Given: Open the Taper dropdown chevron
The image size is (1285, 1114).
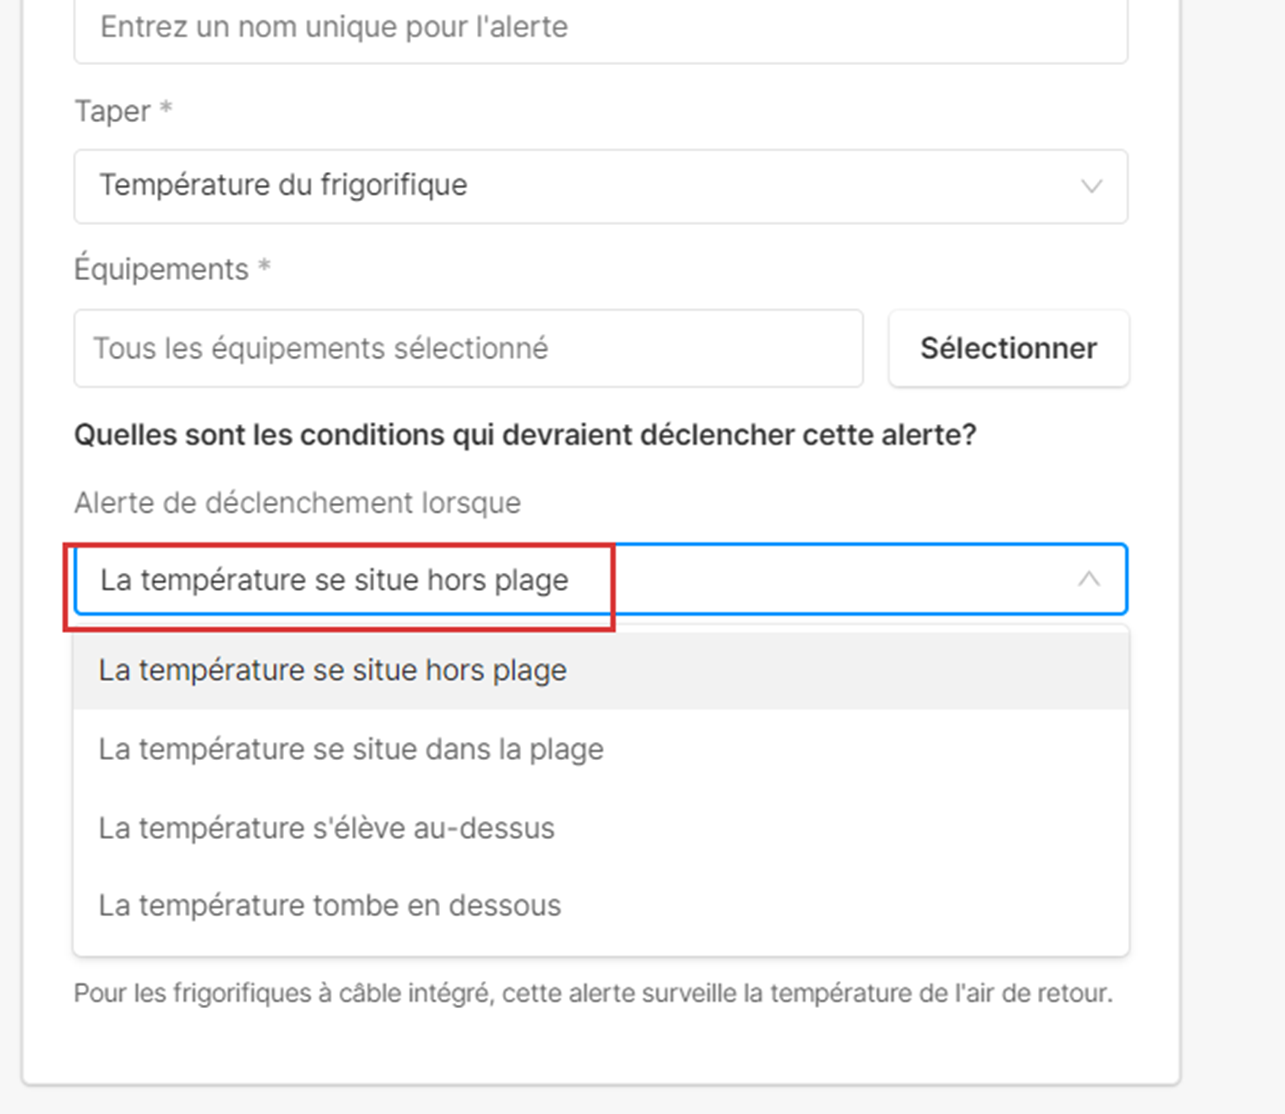Looking at the screenshot, I should (x=1092, y=186).
